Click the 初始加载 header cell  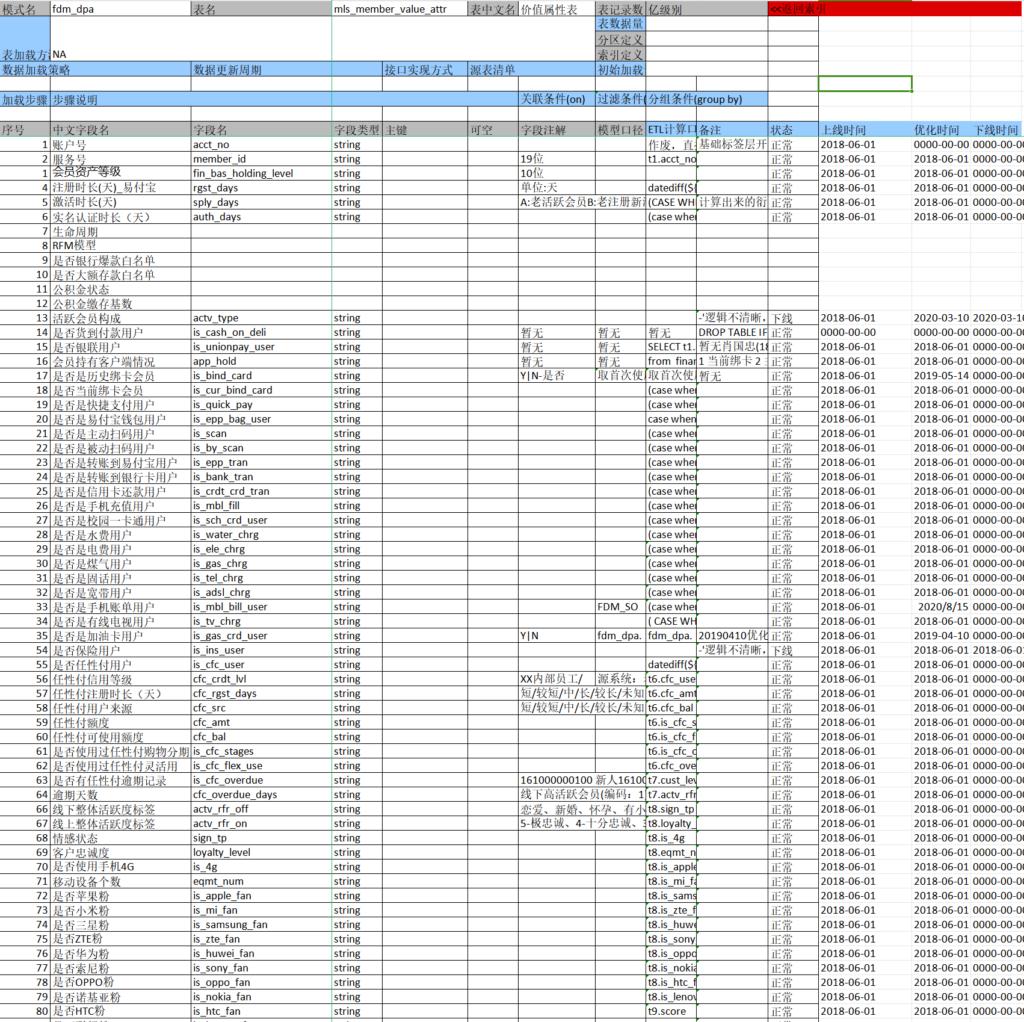click(620, 70)
